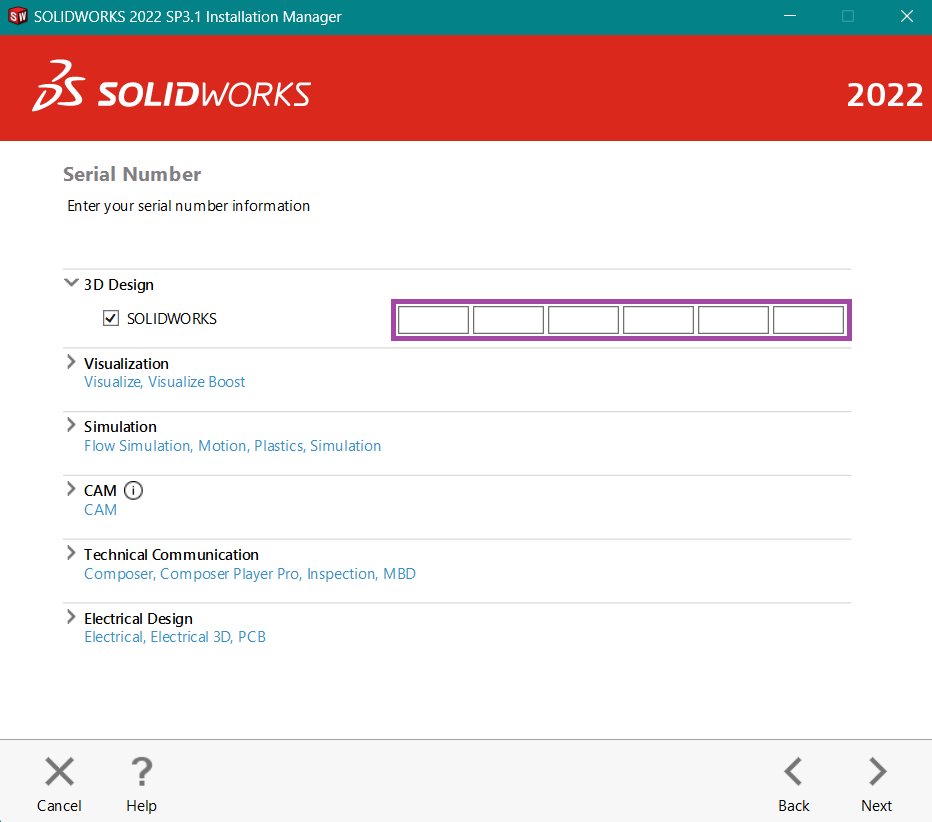The width and height of the screenshot is (932, 822).
Task: Click the sixth serial number field
Action: 808,320
